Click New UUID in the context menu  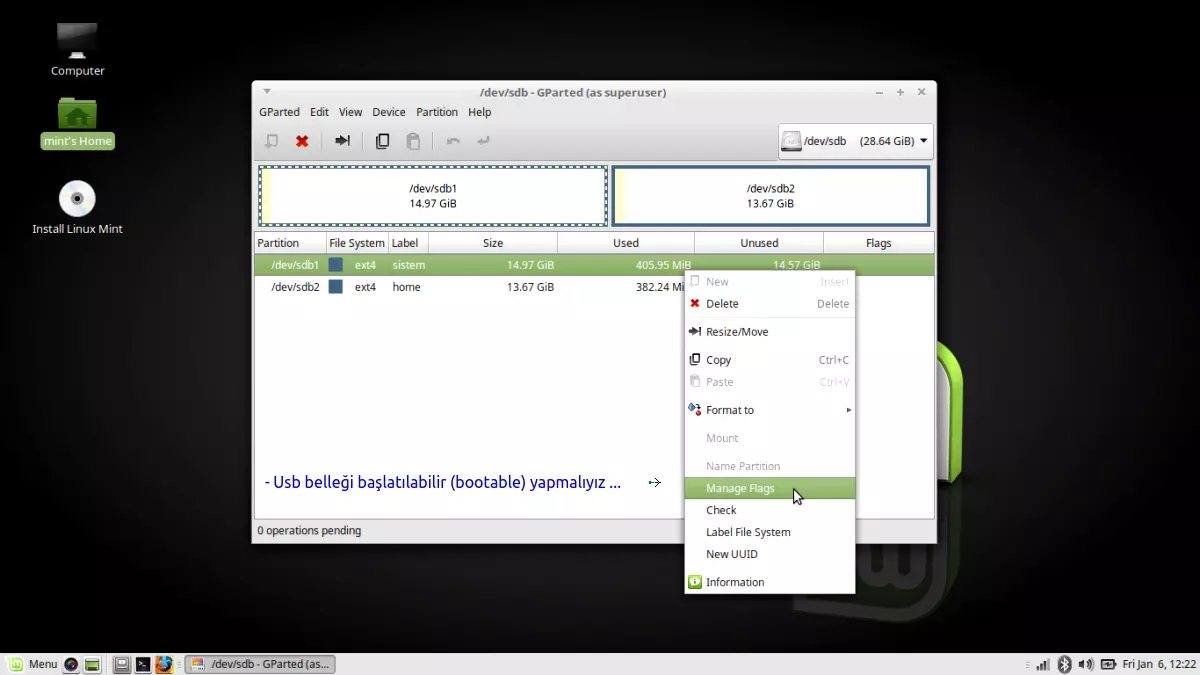[731, 554]
